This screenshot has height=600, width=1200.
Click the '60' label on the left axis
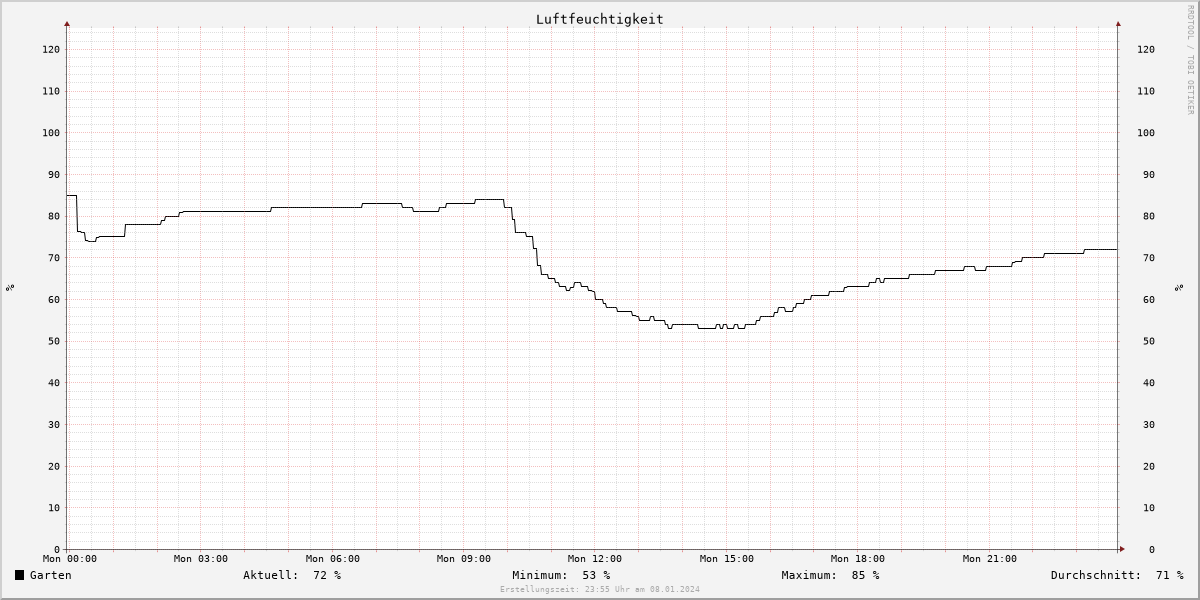(x=54, y=300)
